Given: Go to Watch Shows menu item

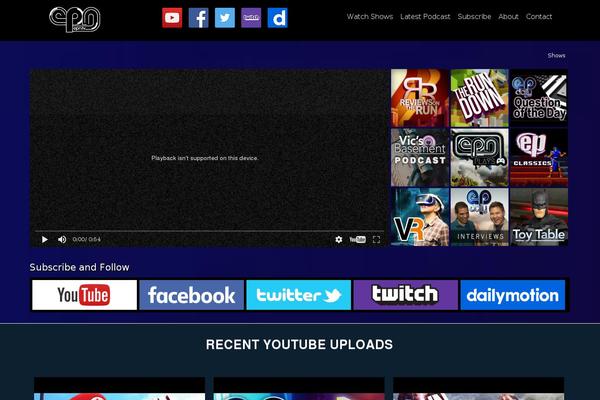Looking at the screenshot, I should click(x=370, y=16).
